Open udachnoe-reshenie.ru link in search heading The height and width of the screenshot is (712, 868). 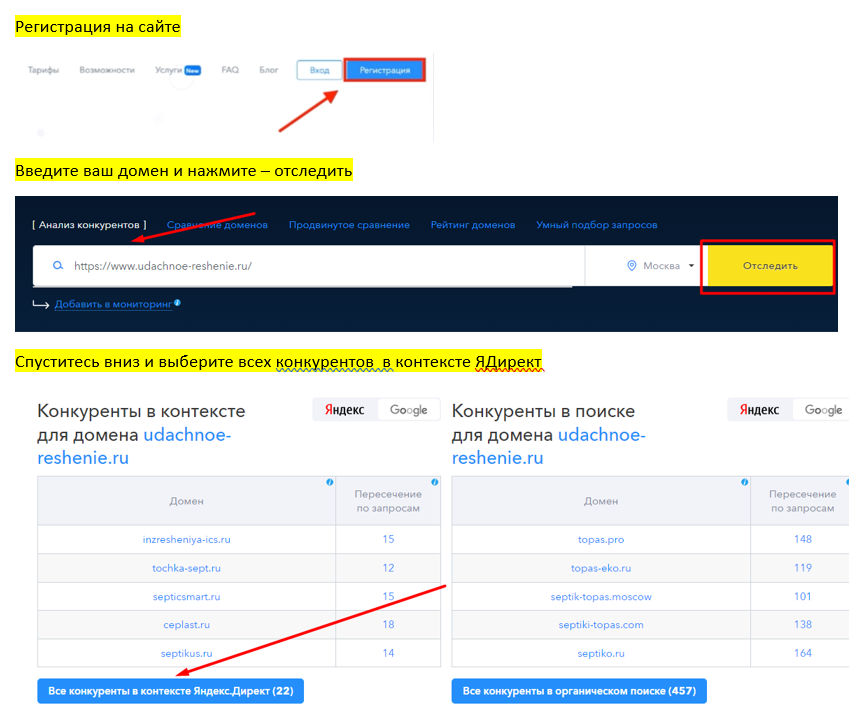[x=549, y=446]
